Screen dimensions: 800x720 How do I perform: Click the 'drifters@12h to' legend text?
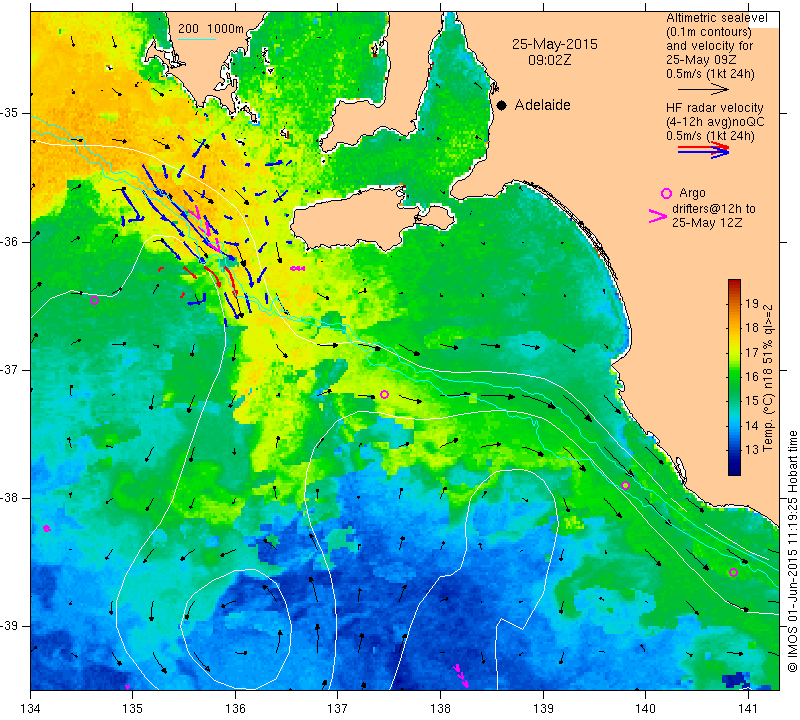(714, 209)
